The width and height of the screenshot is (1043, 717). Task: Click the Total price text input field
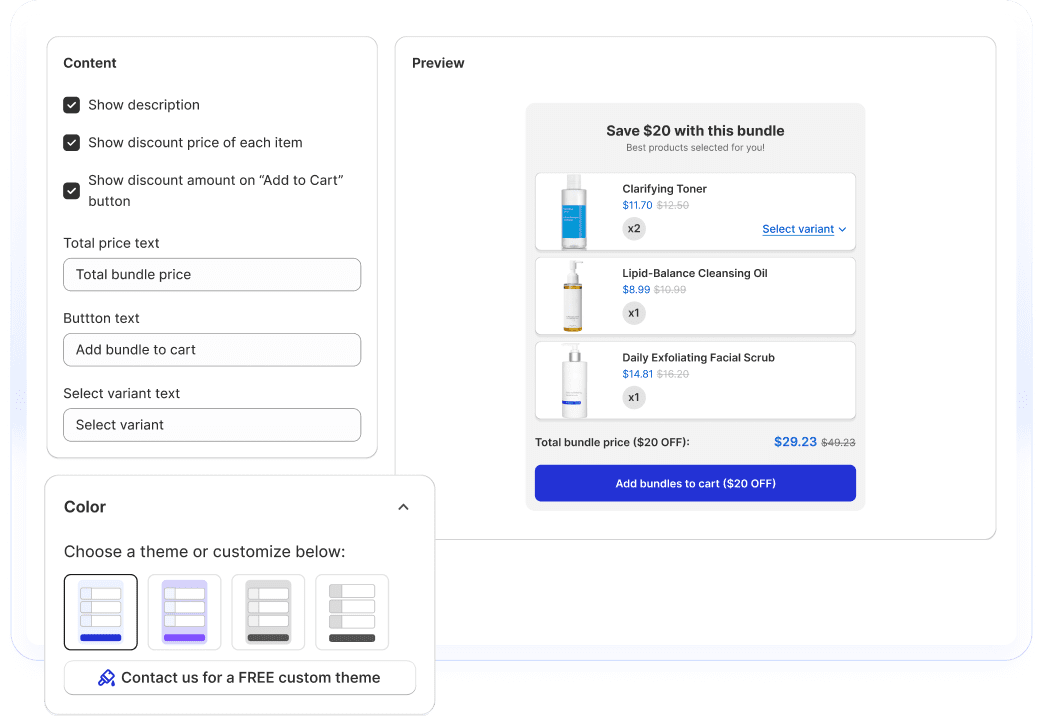tap(212, 275)
